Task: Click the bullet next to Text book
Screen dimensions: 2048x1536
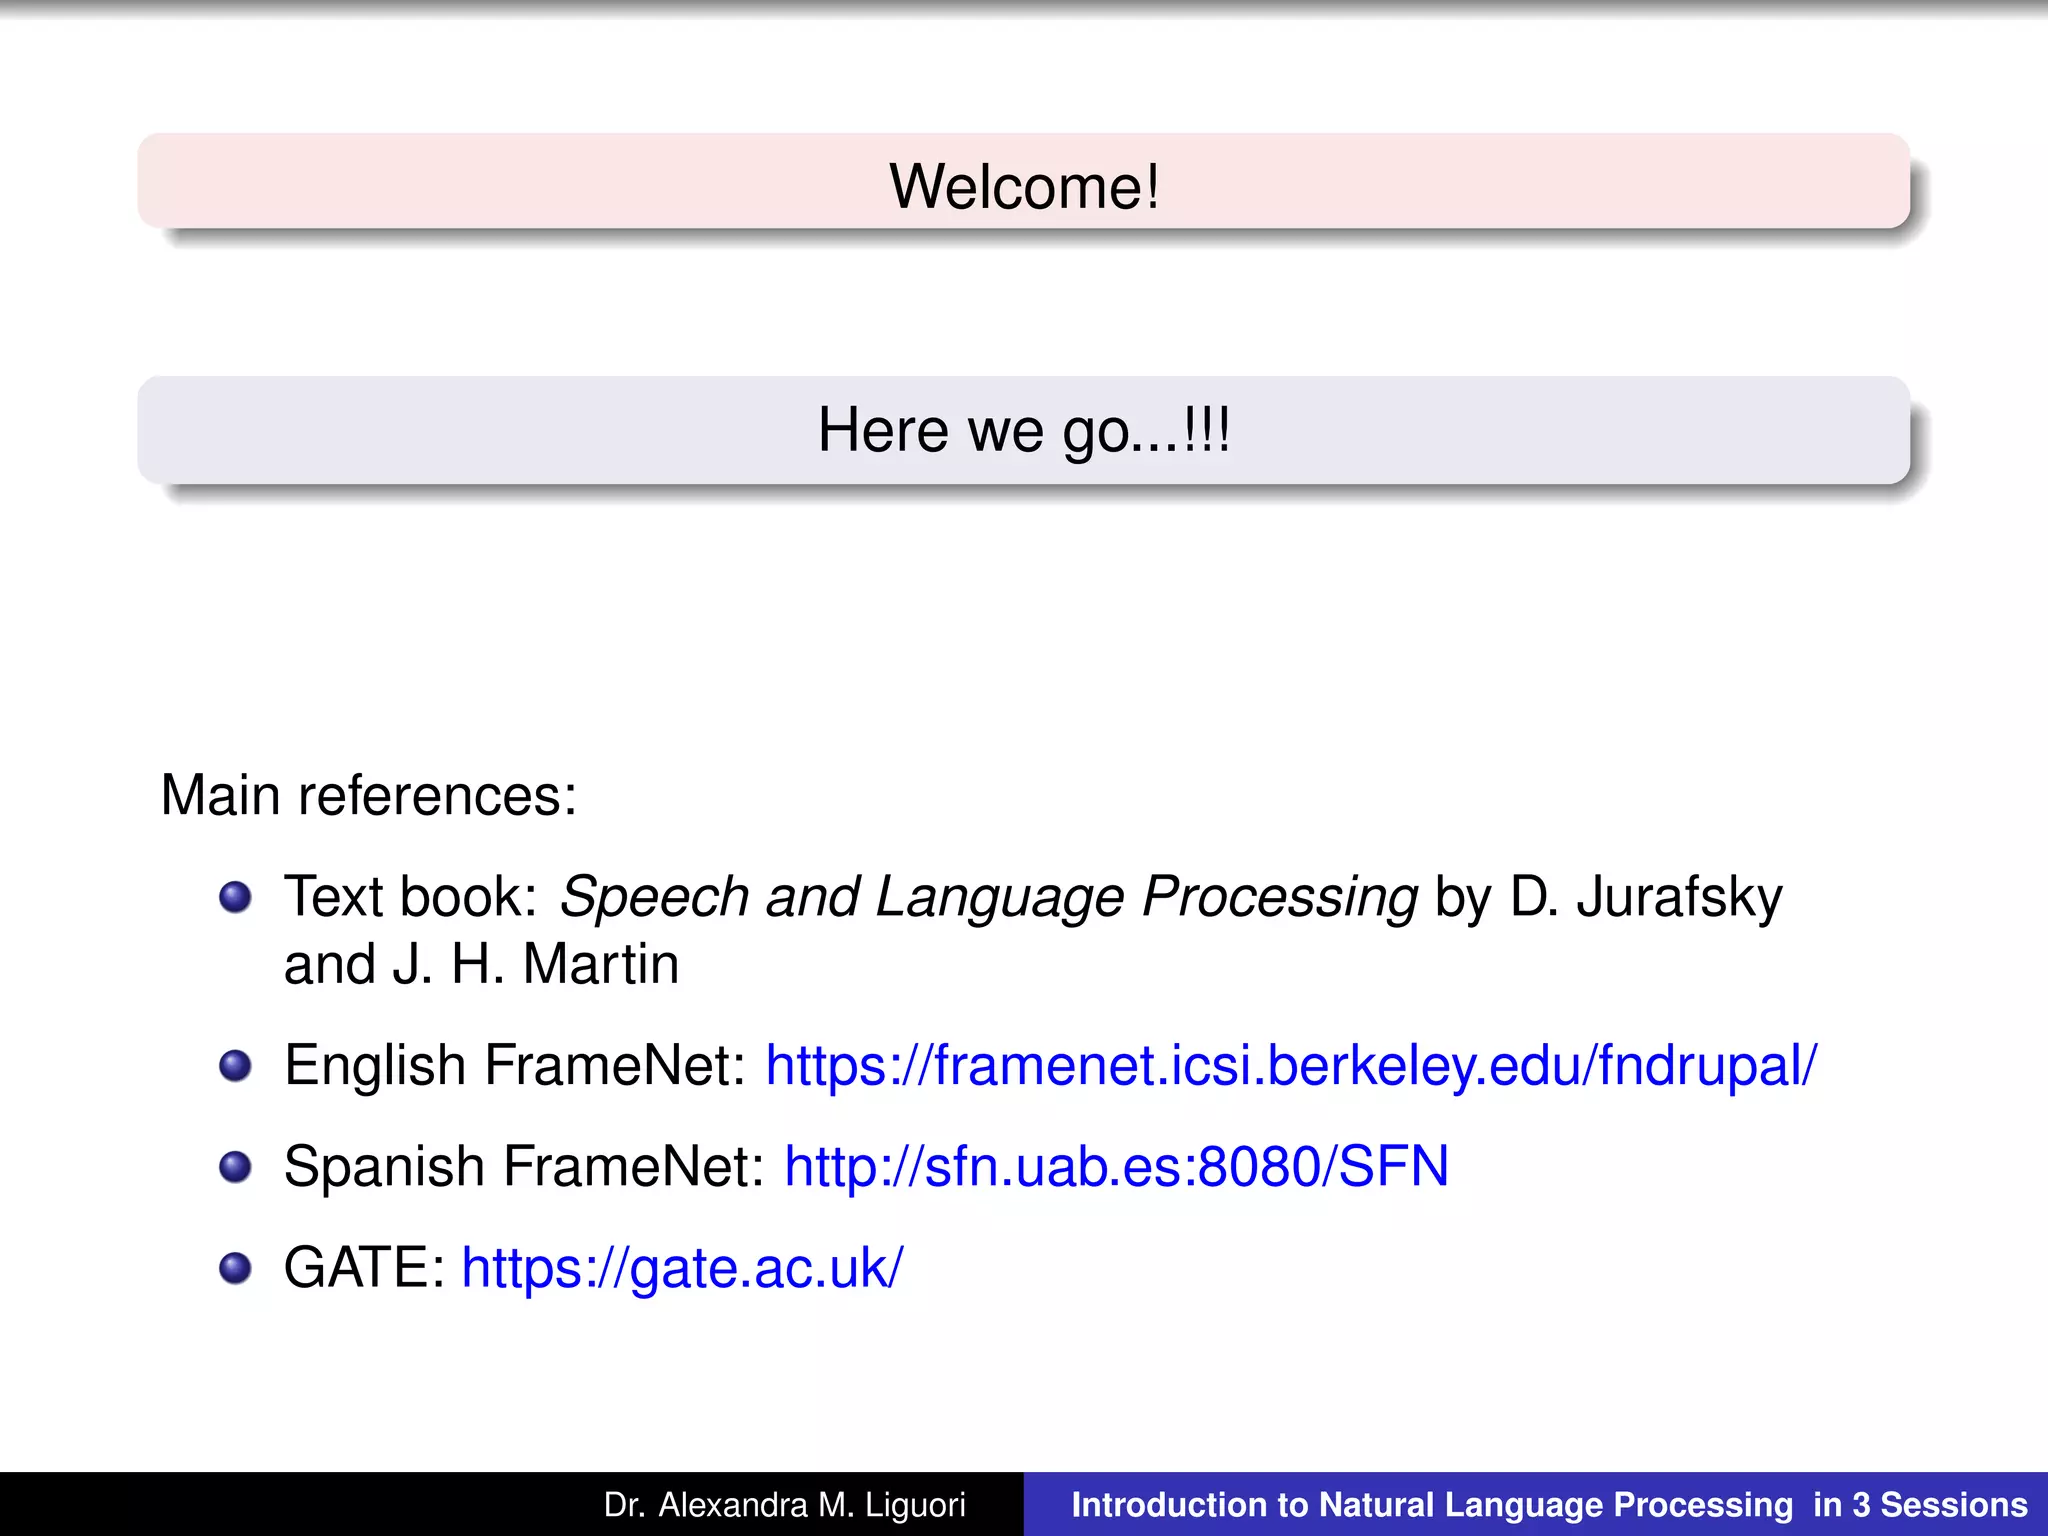Action: 235,897
